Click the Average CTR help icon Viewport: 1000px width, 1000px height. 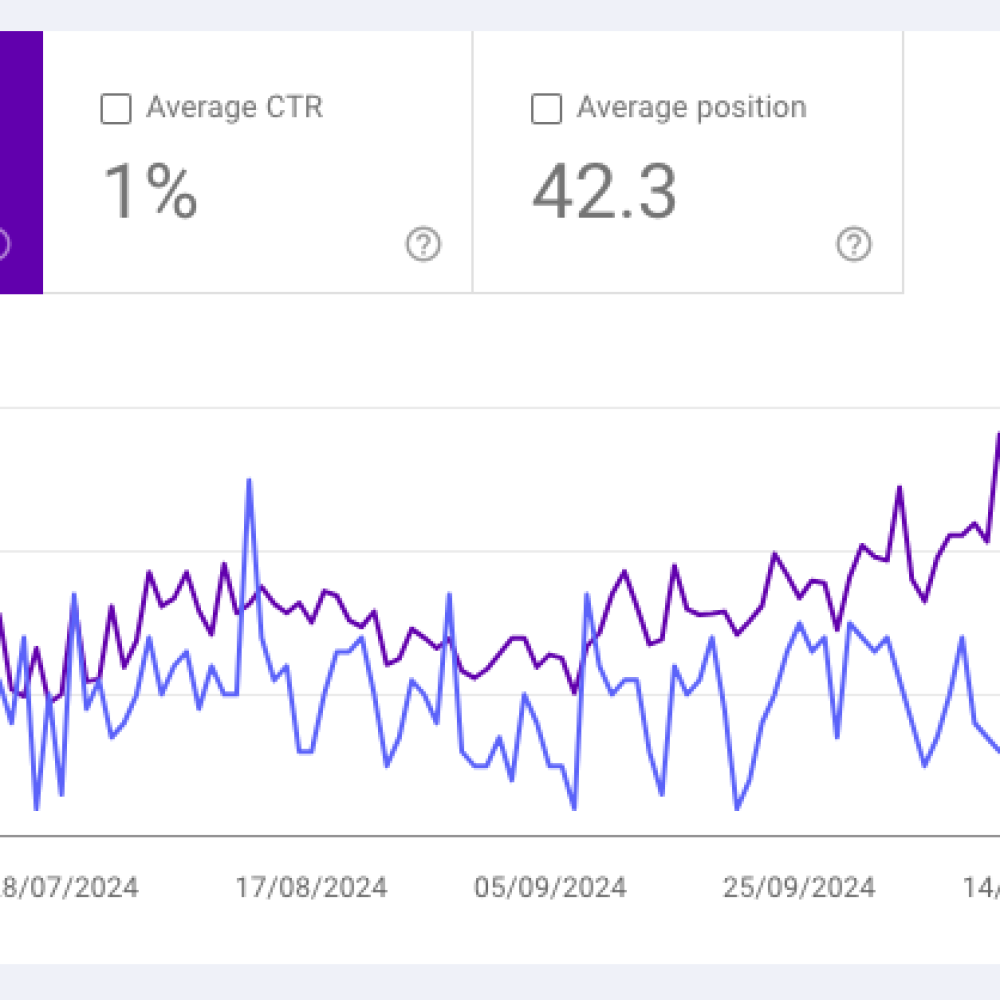click(x=423, y=242)
